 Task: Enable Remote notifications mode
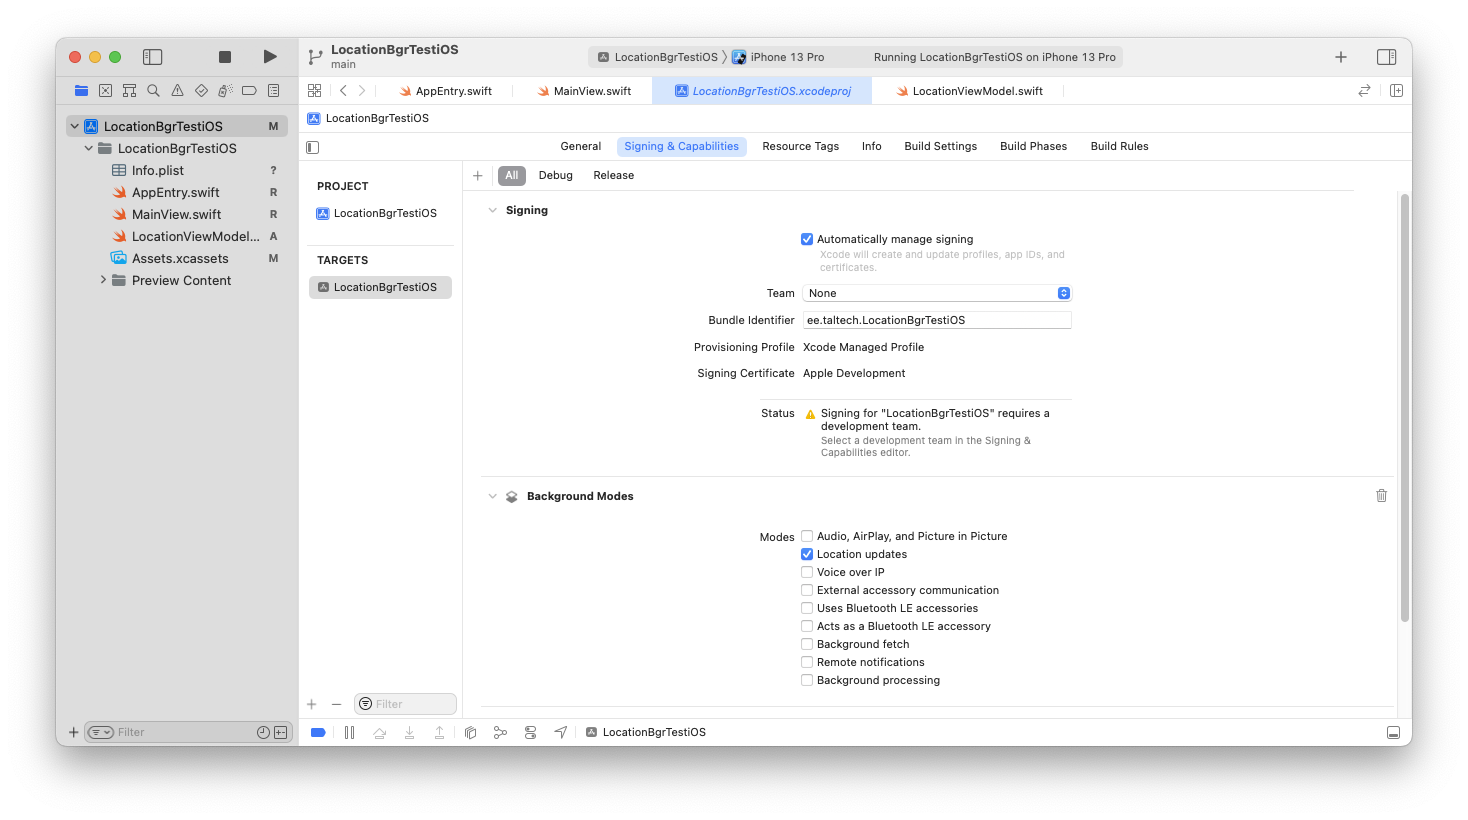pyautogui.click(x=807, y=662)
